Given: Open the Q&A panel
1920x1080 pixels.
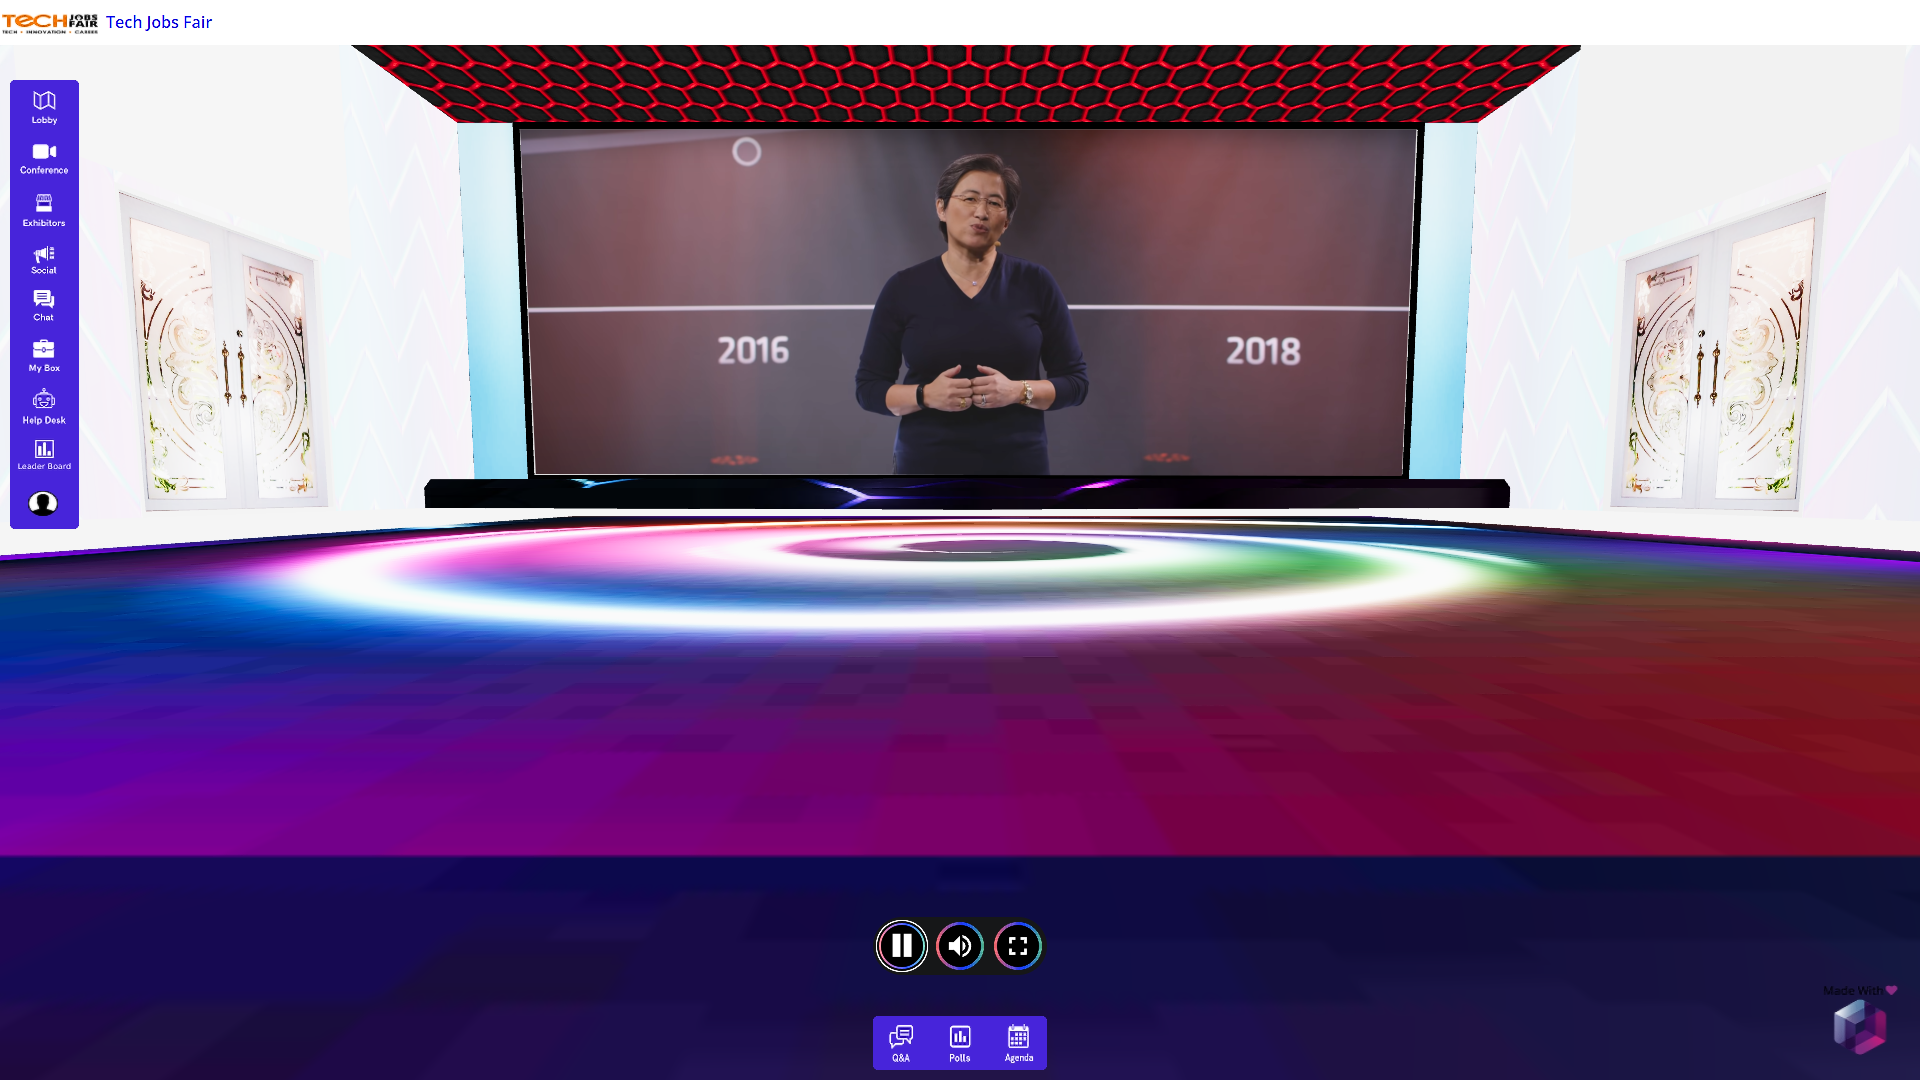Looking at the screenshot, I should tap(901, 1042).
